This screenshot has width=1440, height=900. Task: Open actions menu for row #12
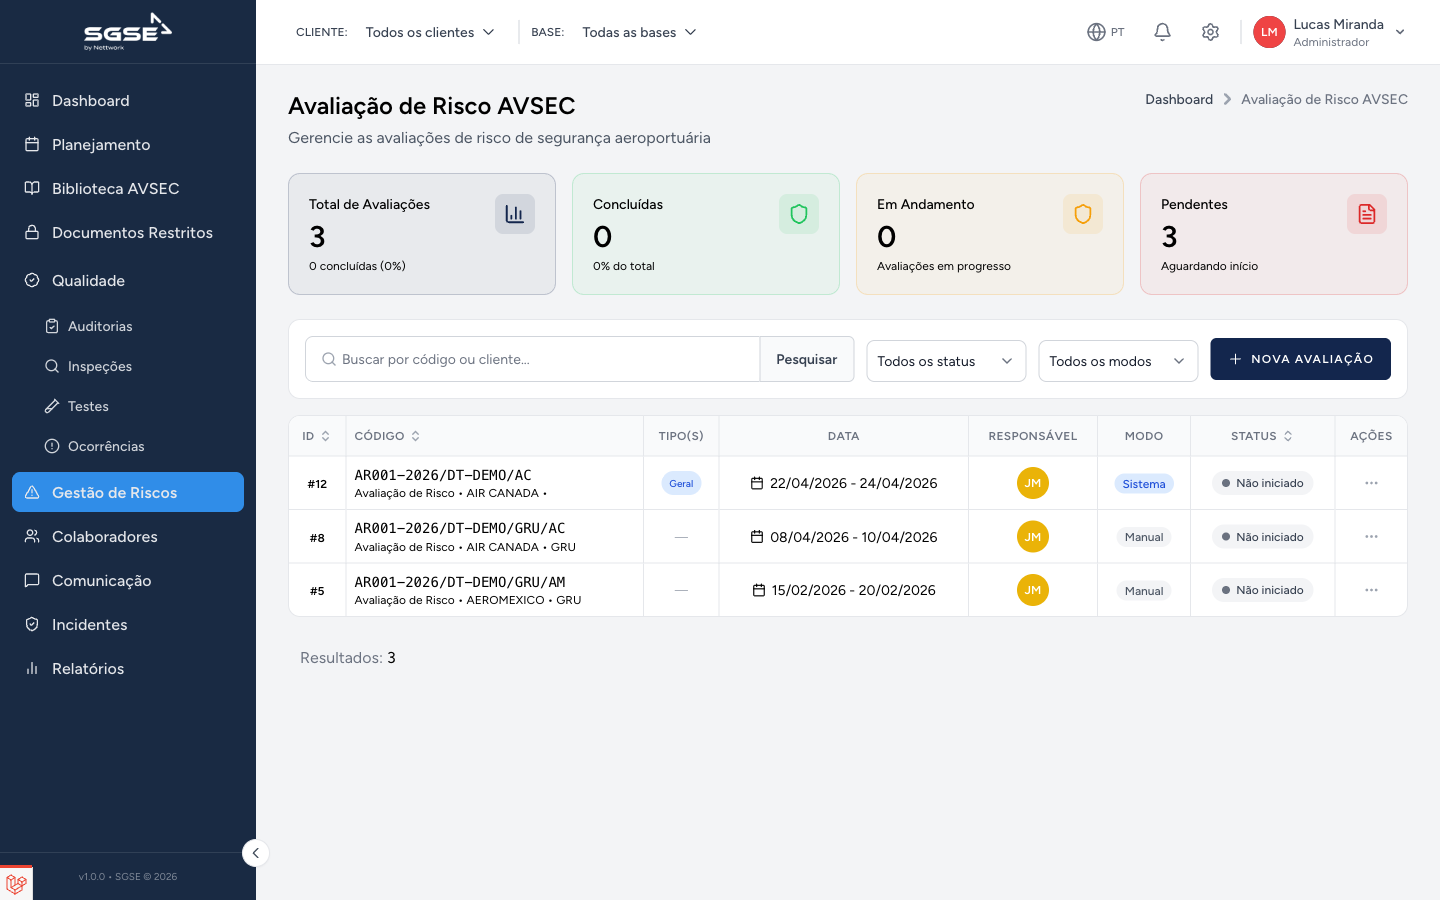click(x=1371, y=483)
